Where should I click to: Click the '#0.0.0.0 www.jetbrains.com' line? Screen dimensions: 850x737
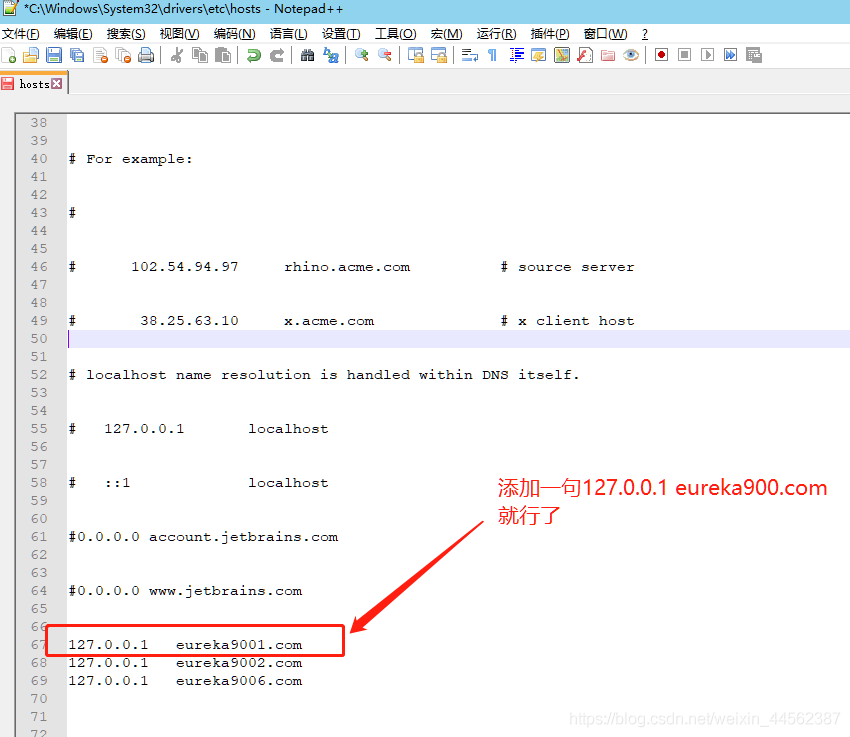(x=185, y=591)
